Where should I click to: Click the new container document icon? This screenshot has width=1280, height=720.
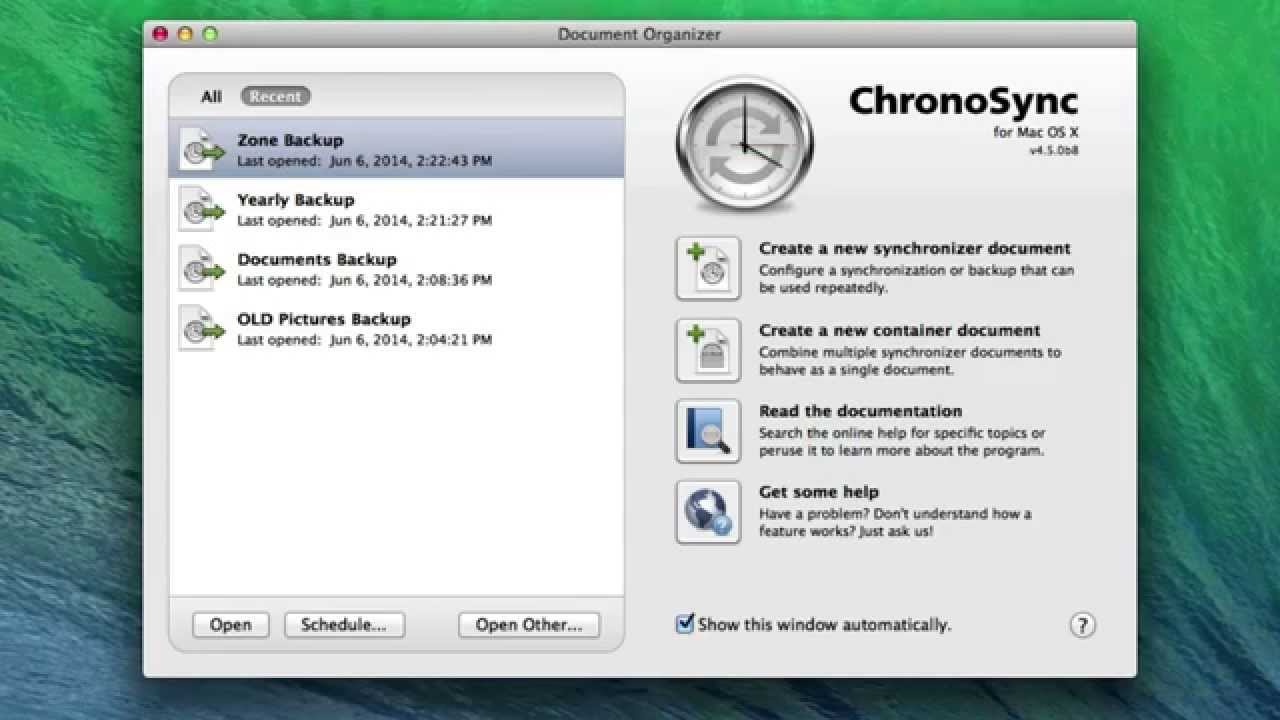pos(708,350)
